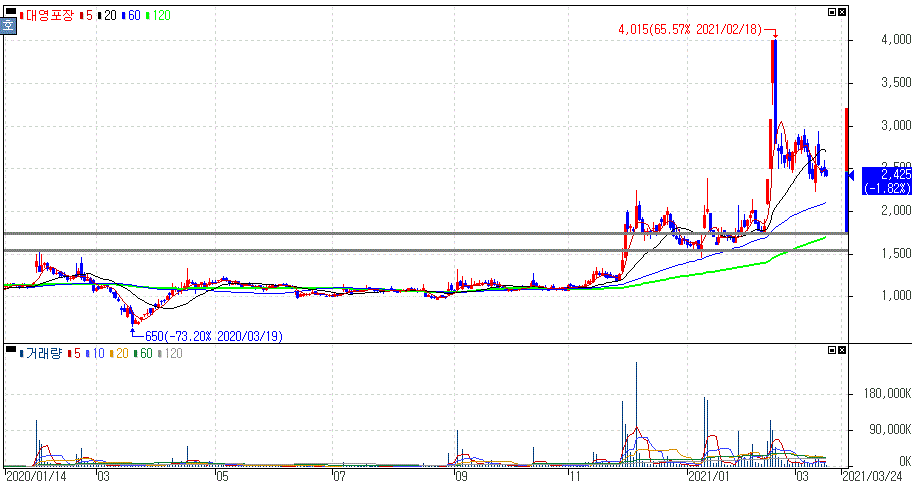Screen dimensions: 912x482
Task: Click the 1,500 price axis label
Action: [x=896, y=254]
